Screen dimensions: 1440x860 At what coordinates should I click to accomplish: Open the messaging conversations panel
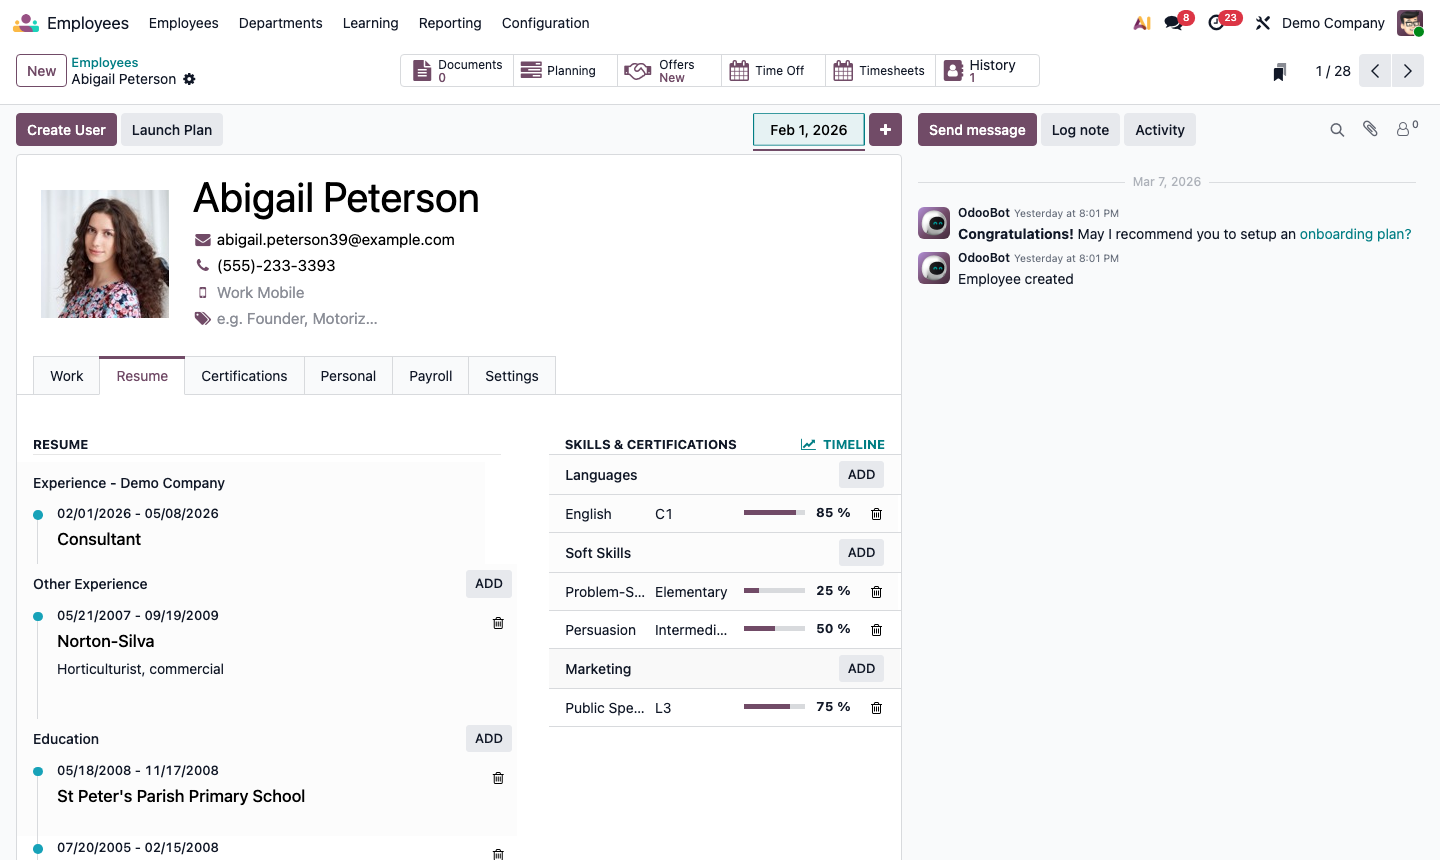(x=1172, y=22)
